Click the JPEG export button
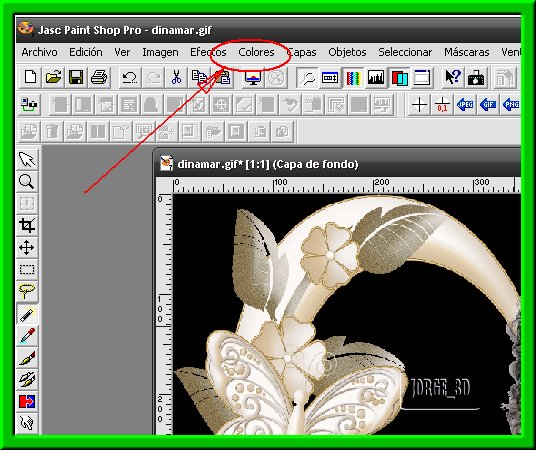The width and height of the screenshot is (536, 450). click(465, 104)
